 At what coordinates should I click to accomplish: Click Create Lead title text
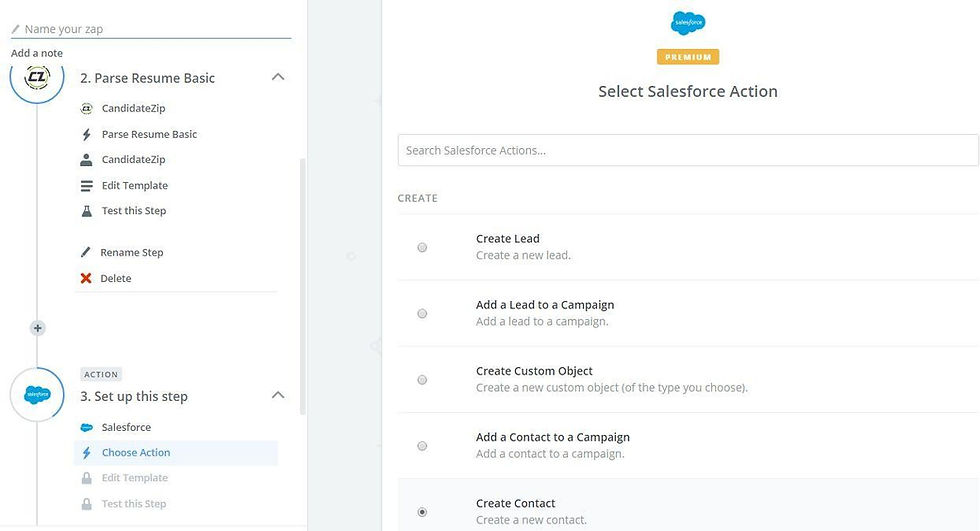click(508, 239)
